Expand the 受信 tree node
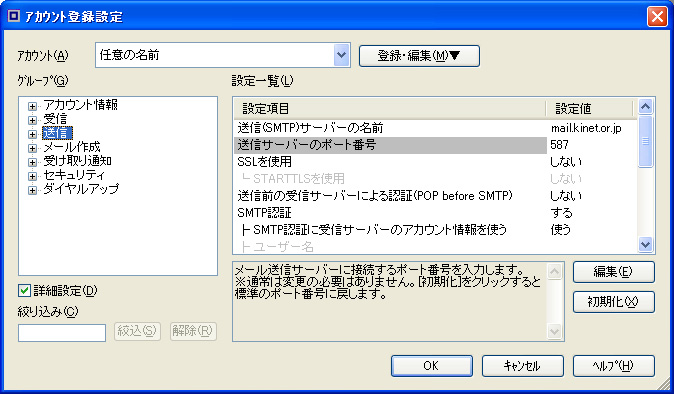 point(32,120)
